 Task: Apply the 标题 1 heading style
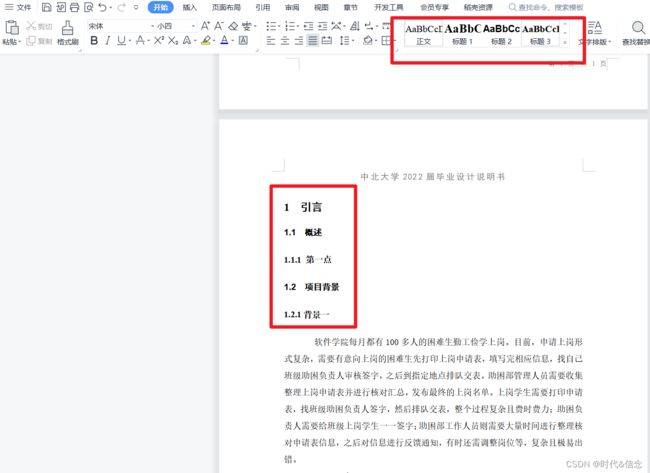(462, 33)
